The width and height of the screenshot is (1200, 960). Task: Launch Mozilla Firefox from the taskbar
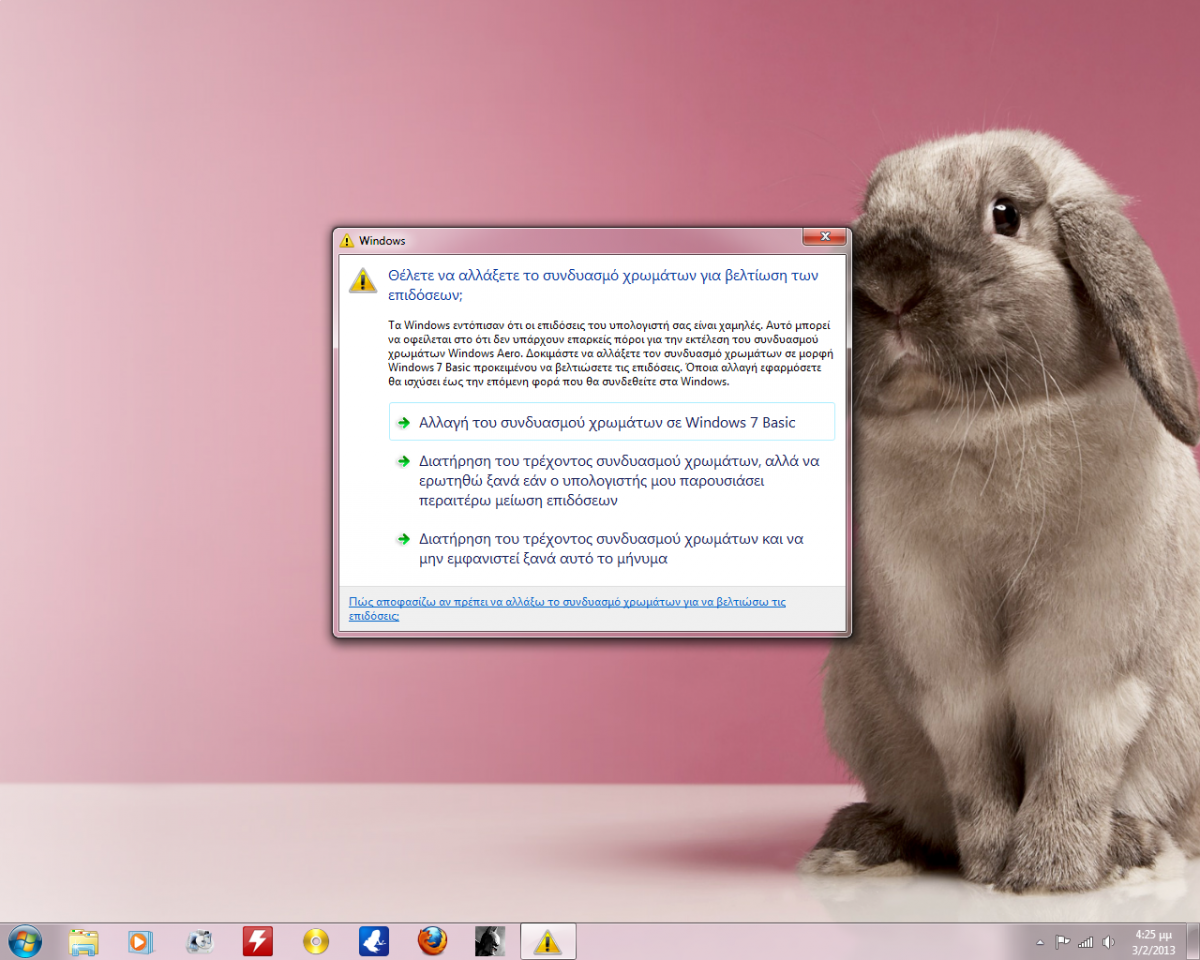point(432,941)
